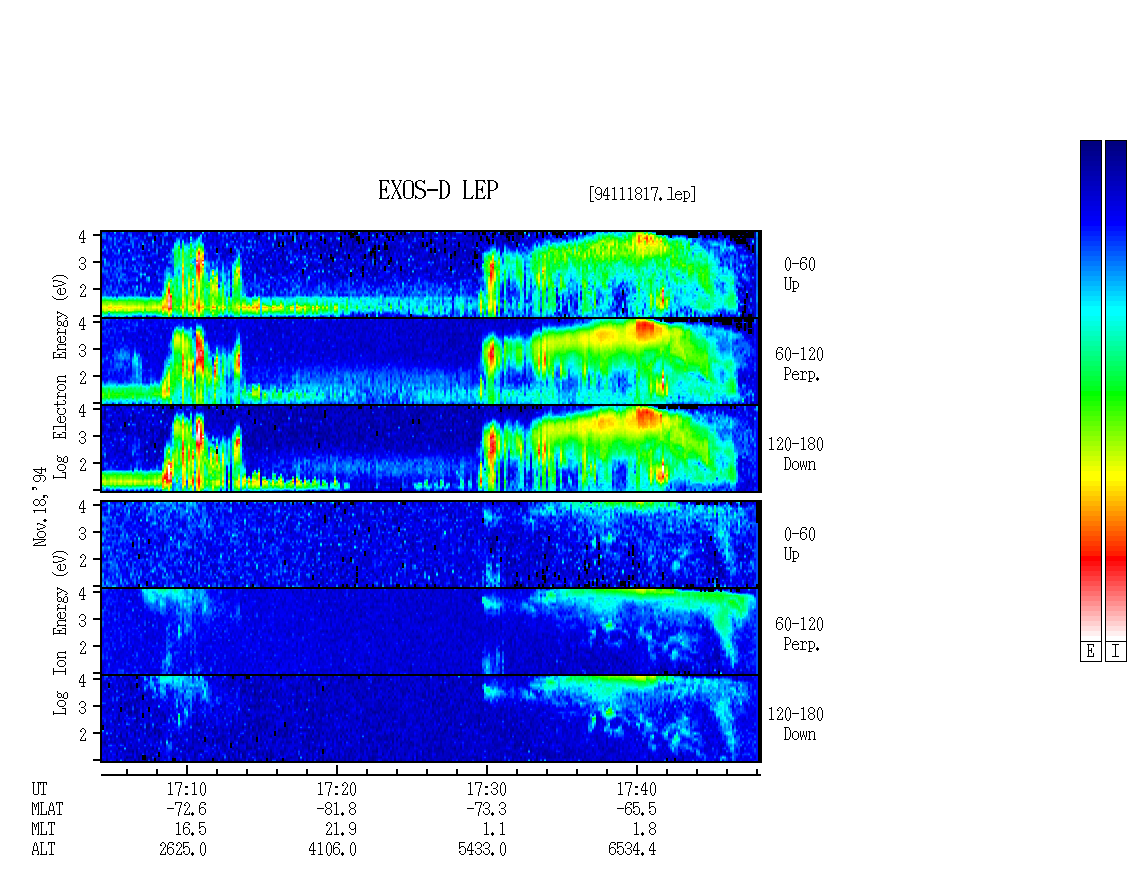Select the boxed E label under color bar

[x=1090, y=652]
